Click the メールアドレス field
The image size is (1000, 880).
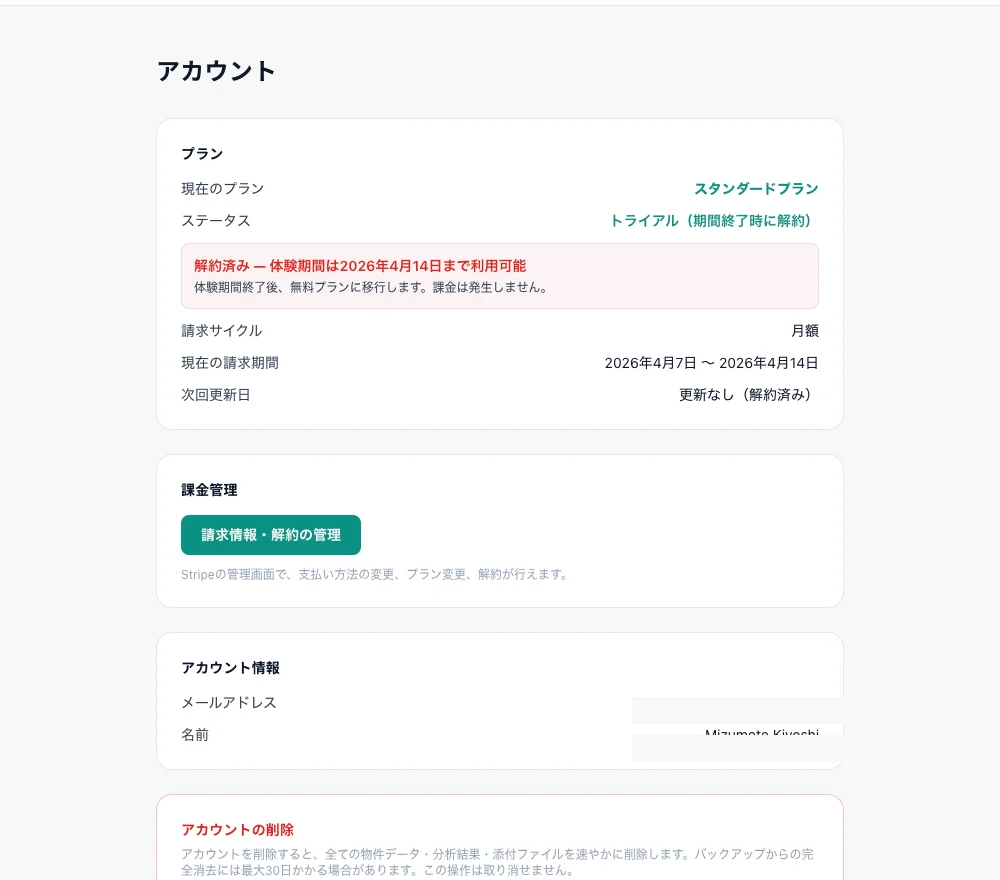[228, 702]
